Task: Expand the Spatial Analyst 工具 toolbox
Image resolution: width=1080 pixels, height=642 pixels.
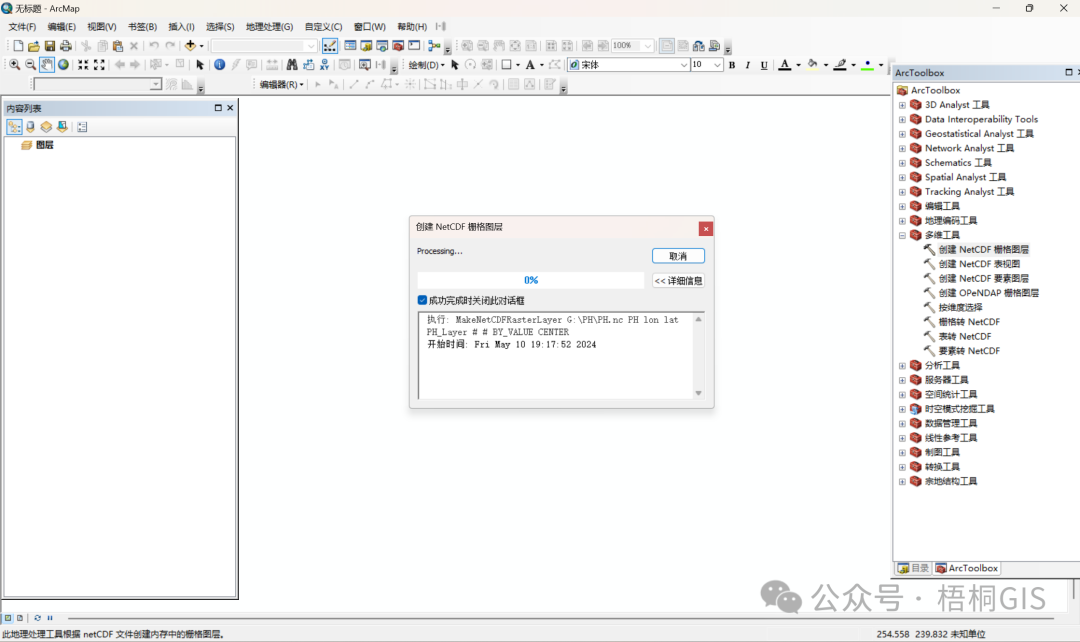Action: pos(902,177)
